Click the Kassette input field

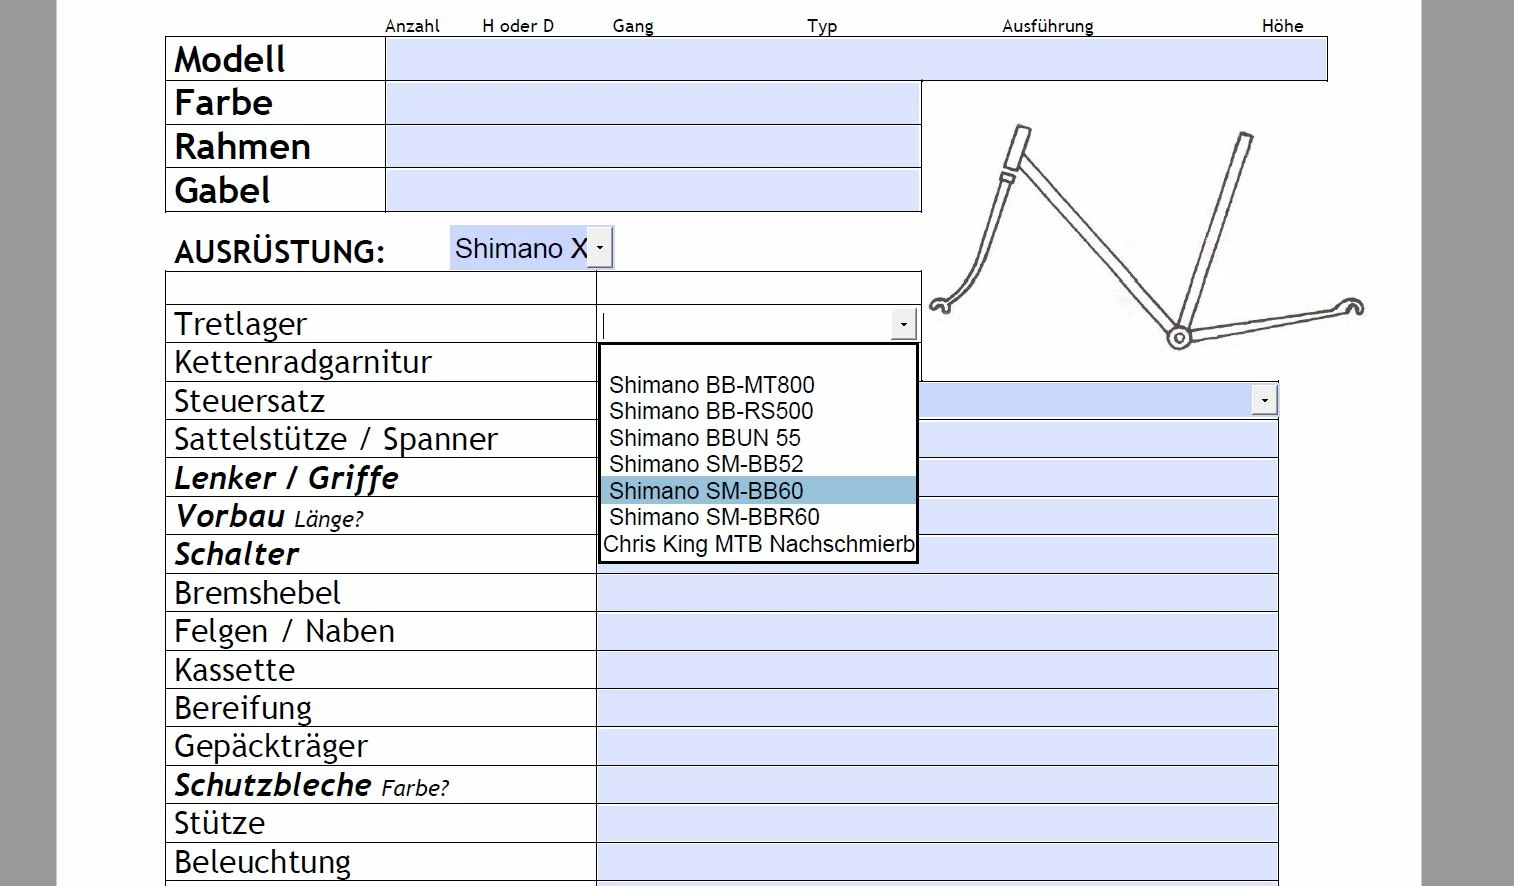[937, 670]
